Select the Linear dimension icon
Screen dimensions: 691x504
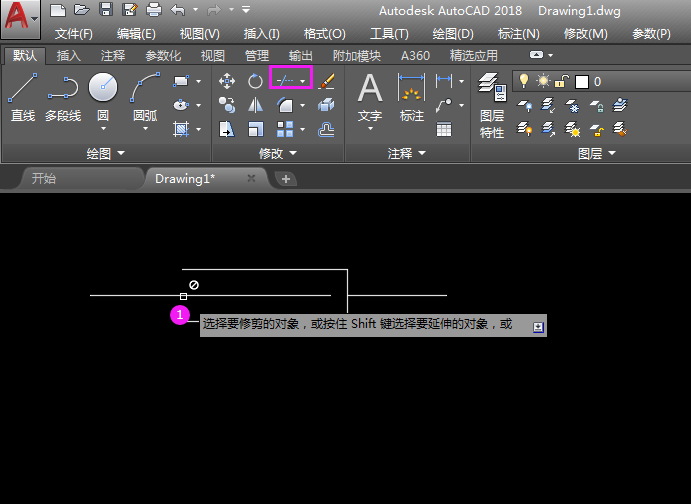coord(444,81)
